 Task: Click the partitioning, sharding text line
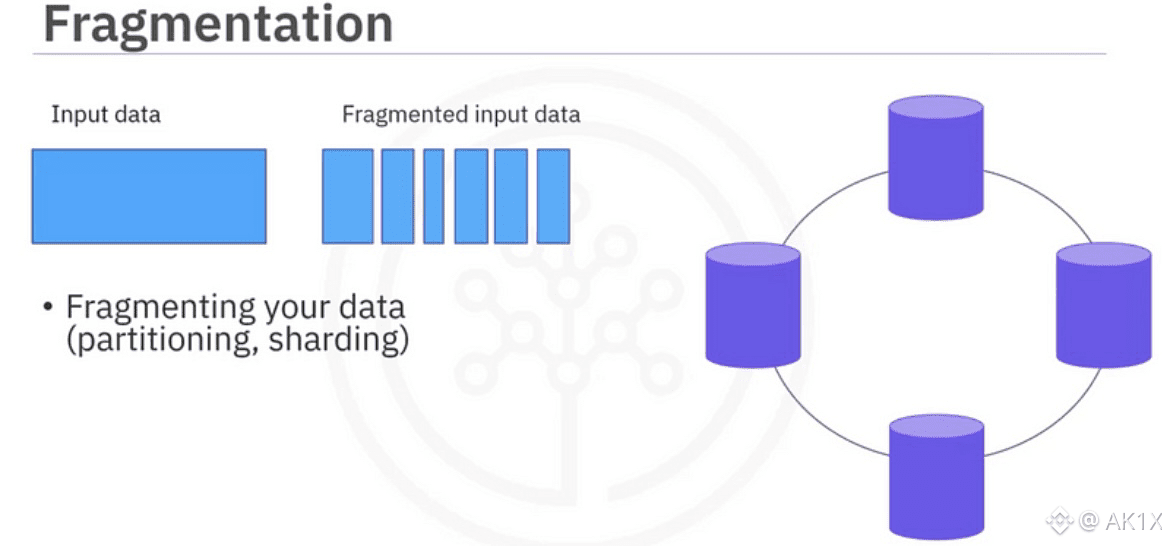[x=237, y=338]
